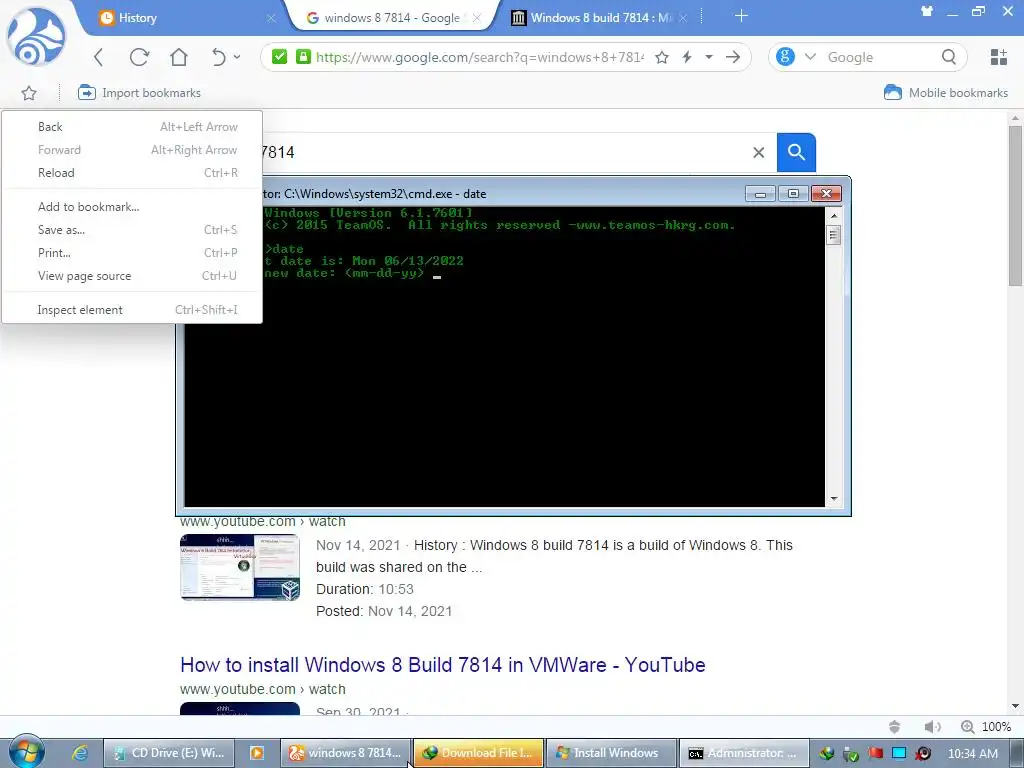
Task: Reload the page with the toolbar refresh icon
Action: [139, 57]
